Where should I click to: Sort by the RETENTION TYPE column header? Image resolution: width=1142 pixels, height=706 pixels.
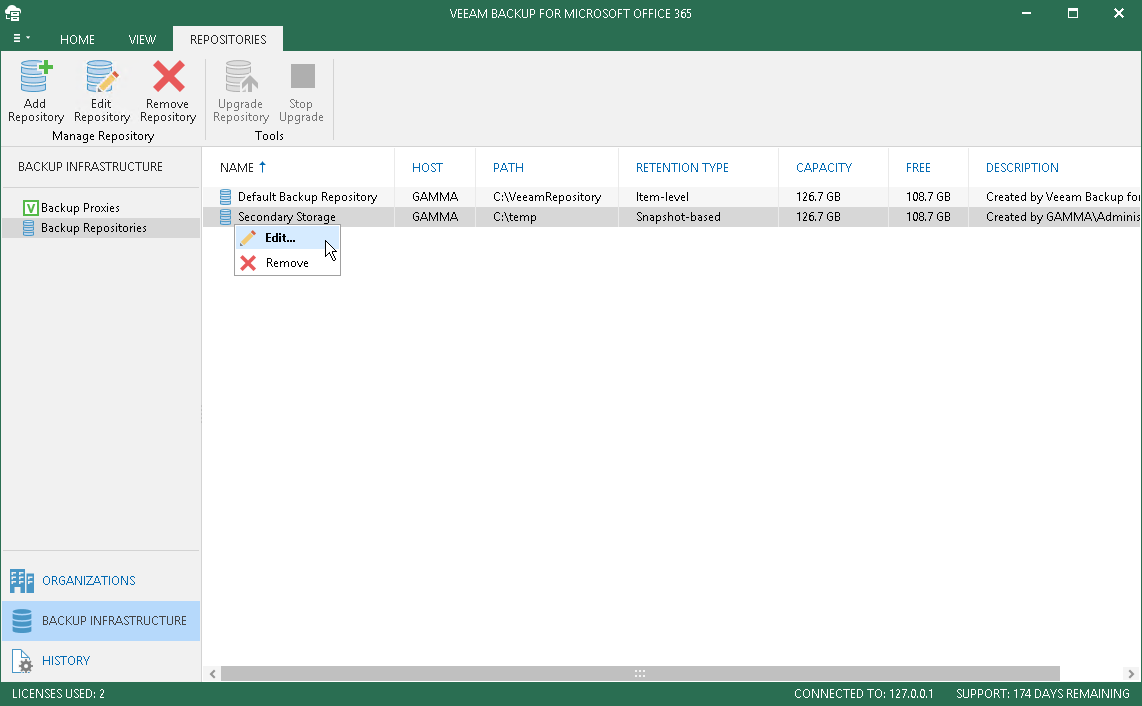click(682, 168)
